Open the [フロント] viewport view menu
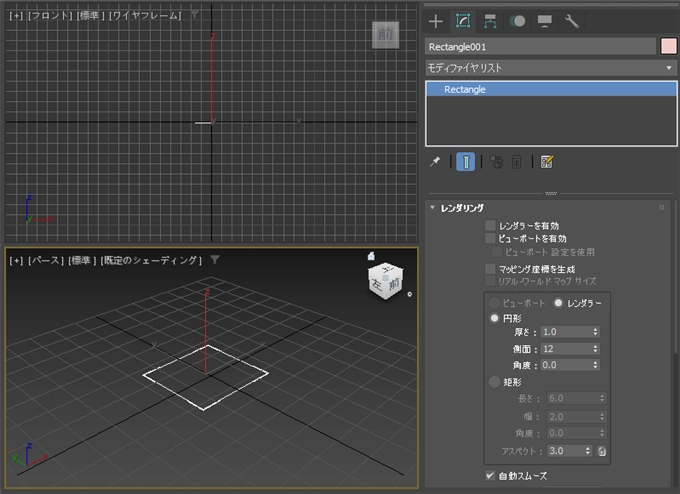This screenshot has width=680, height=494. pos(50,16)
